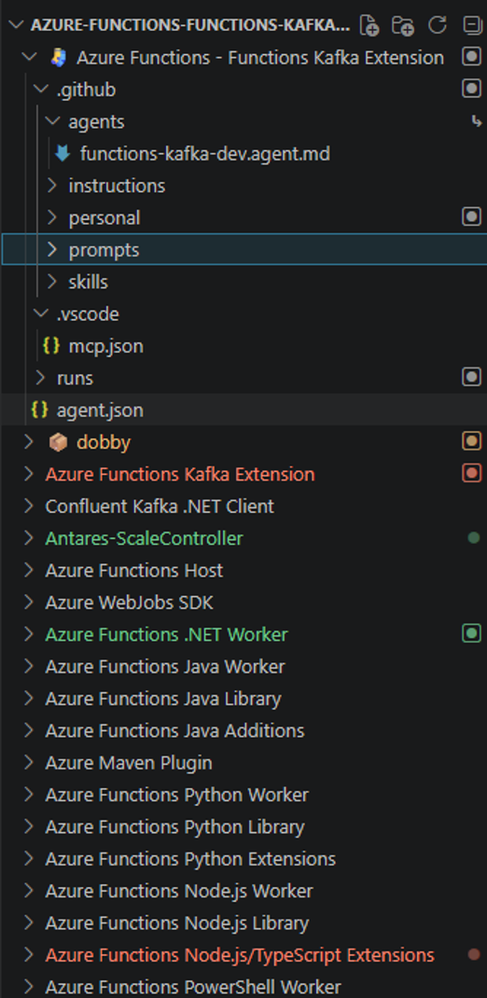Screen dimensions: 487x998
Task: Click the arrow indicator on the agents row
Action: (x=476, y=122)
